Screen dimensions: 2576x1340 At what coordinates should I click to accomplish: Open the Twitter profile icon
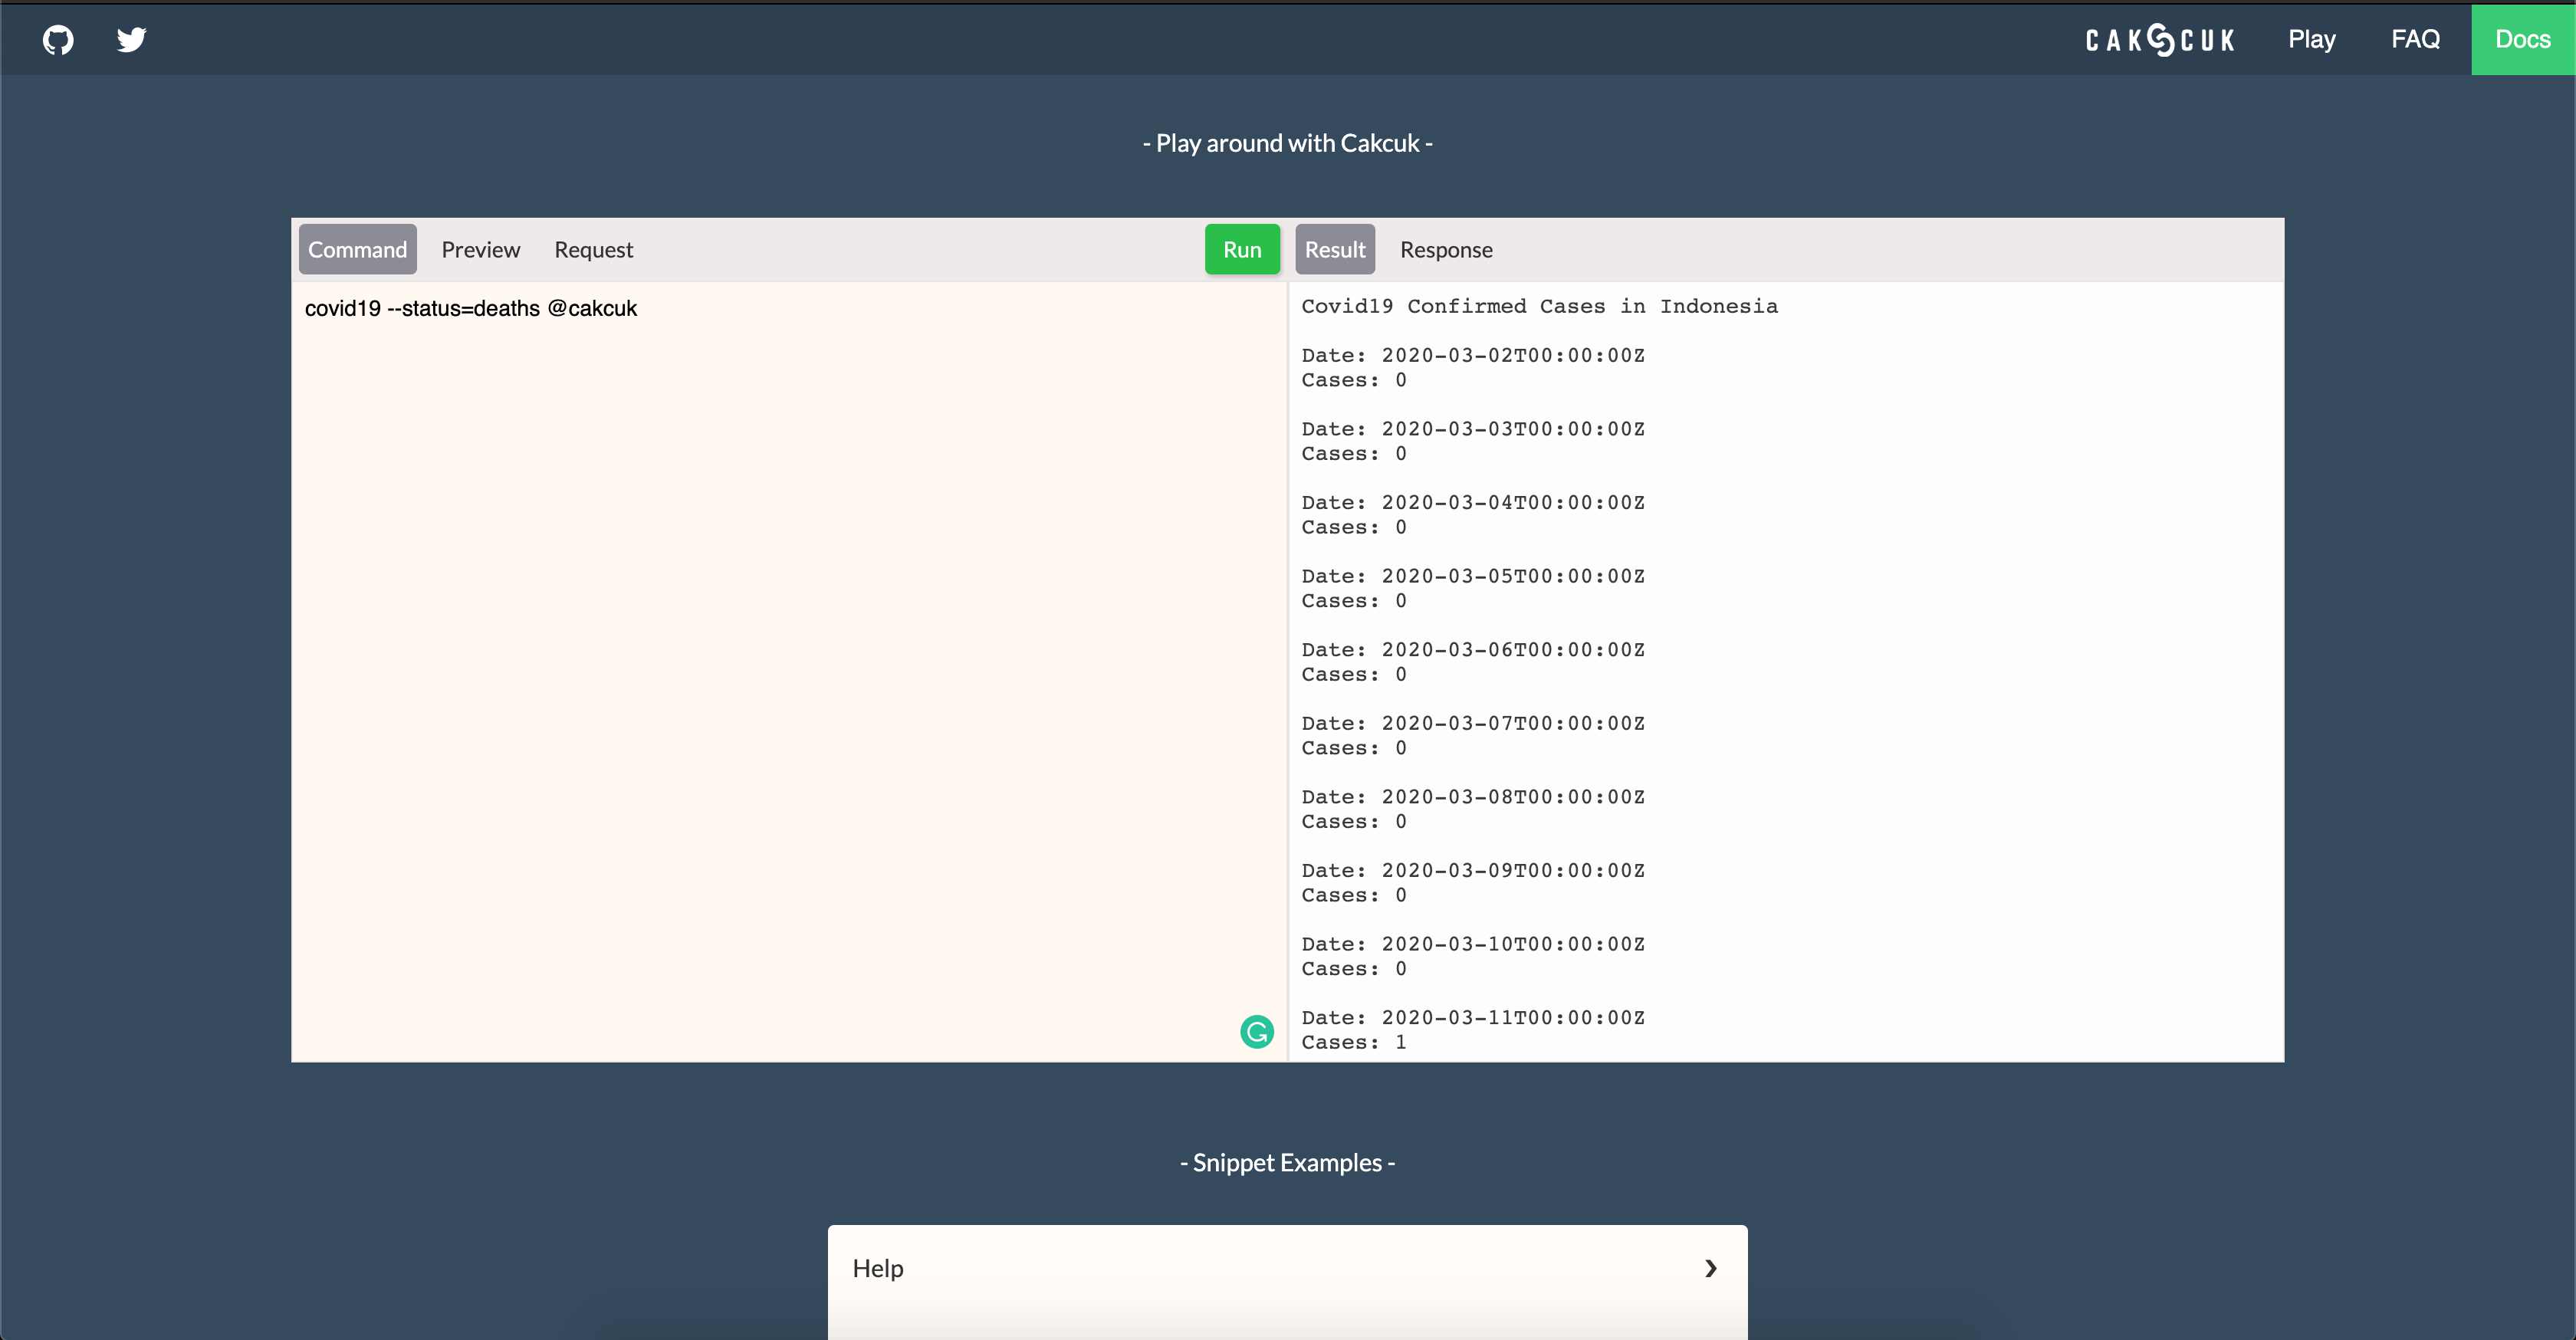[131, 39]
